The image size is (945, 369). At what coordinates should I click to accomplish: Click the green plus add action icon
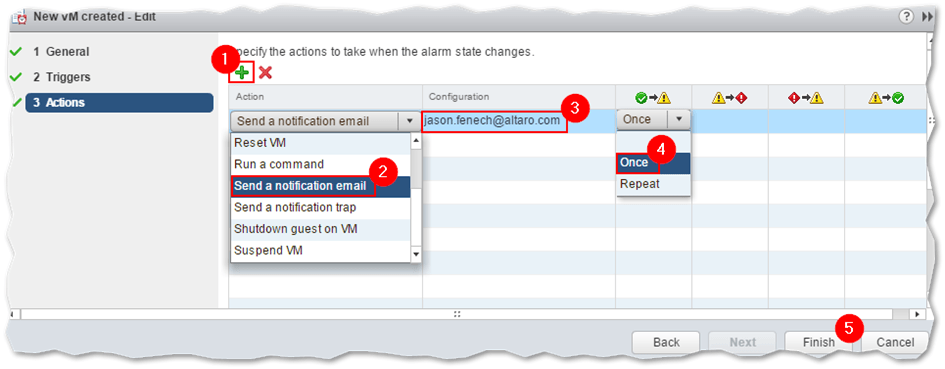pyautogui.click(x=242, y=73)
